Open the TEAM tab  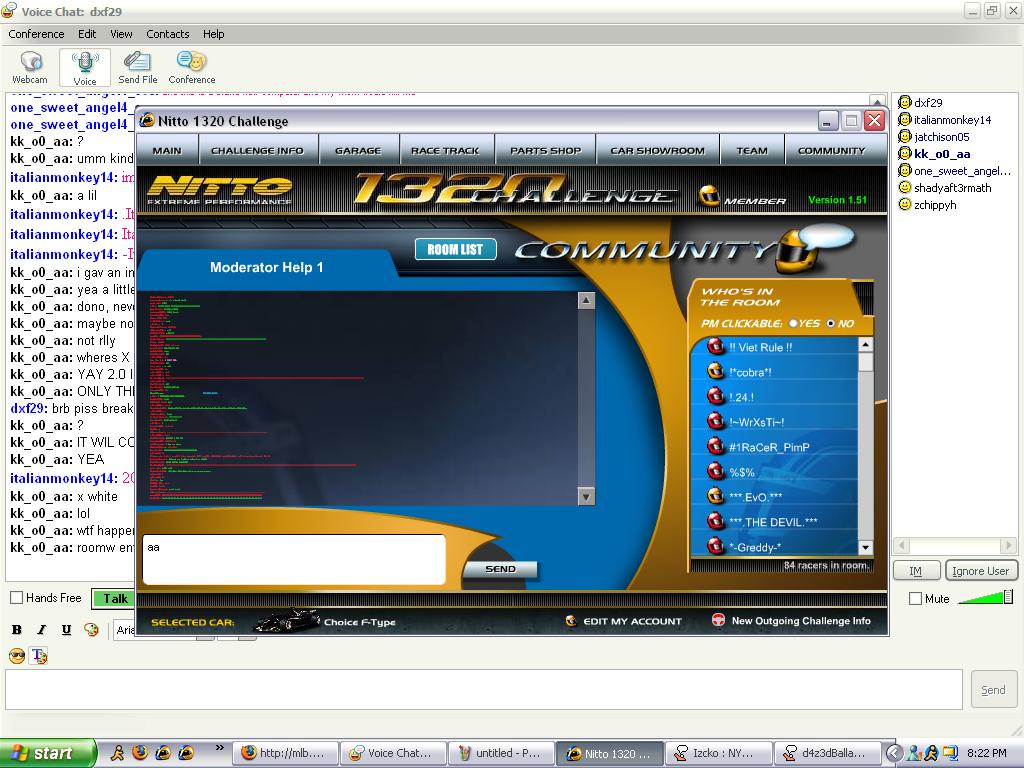(x=752, y=150)
